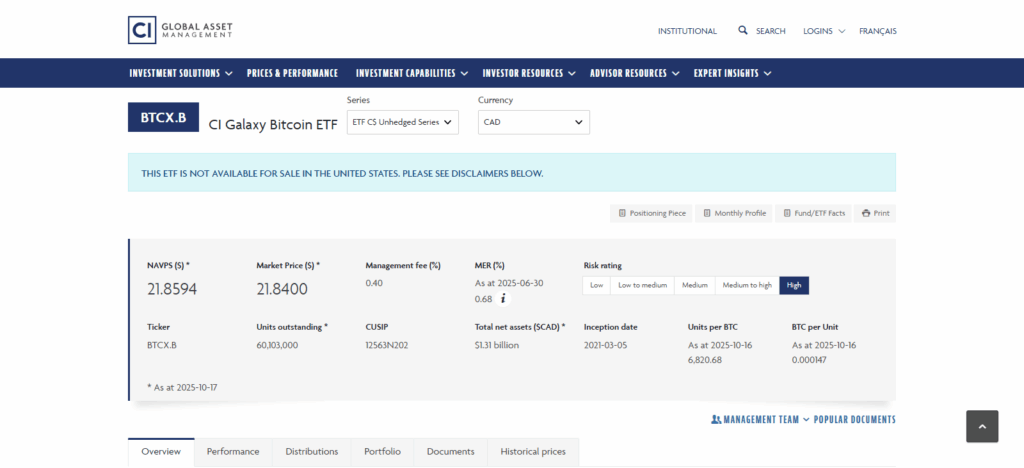Image resolution: width=1024 pixels, height=468 pixels.
Task: Expand the Investment Capabilities menu
Action: tap(412, 73)
